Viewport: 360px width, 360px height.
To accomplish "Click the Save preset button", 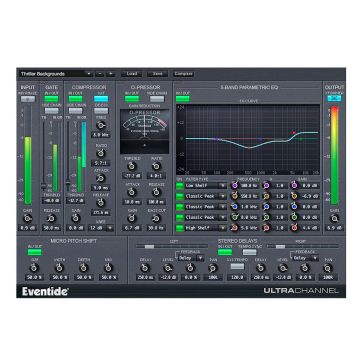I will (158, 74).
